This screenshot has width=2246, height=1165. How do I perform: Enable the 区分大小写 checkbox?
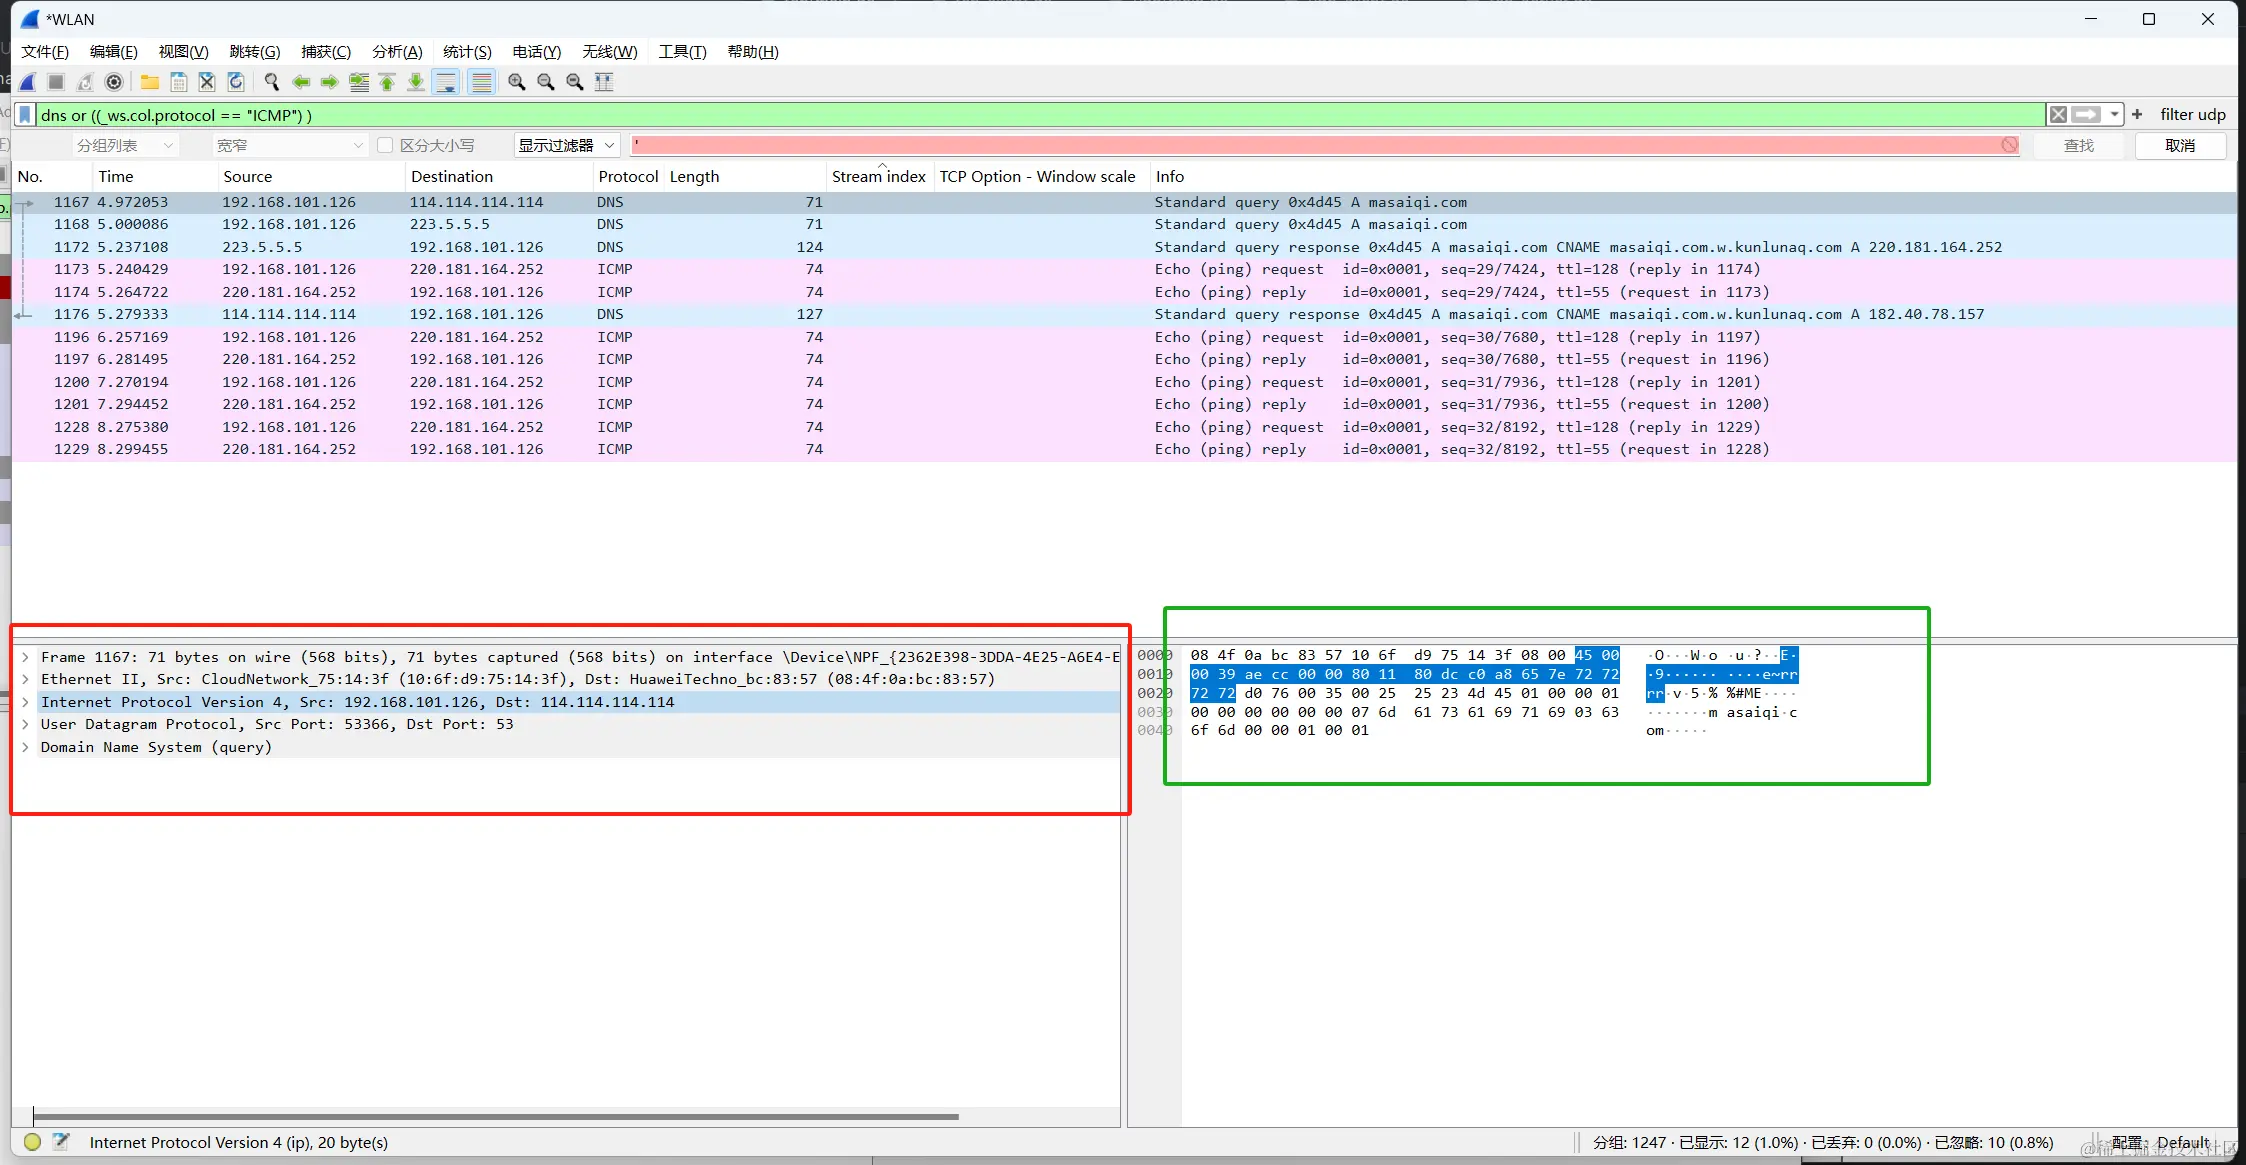[385, 146]
